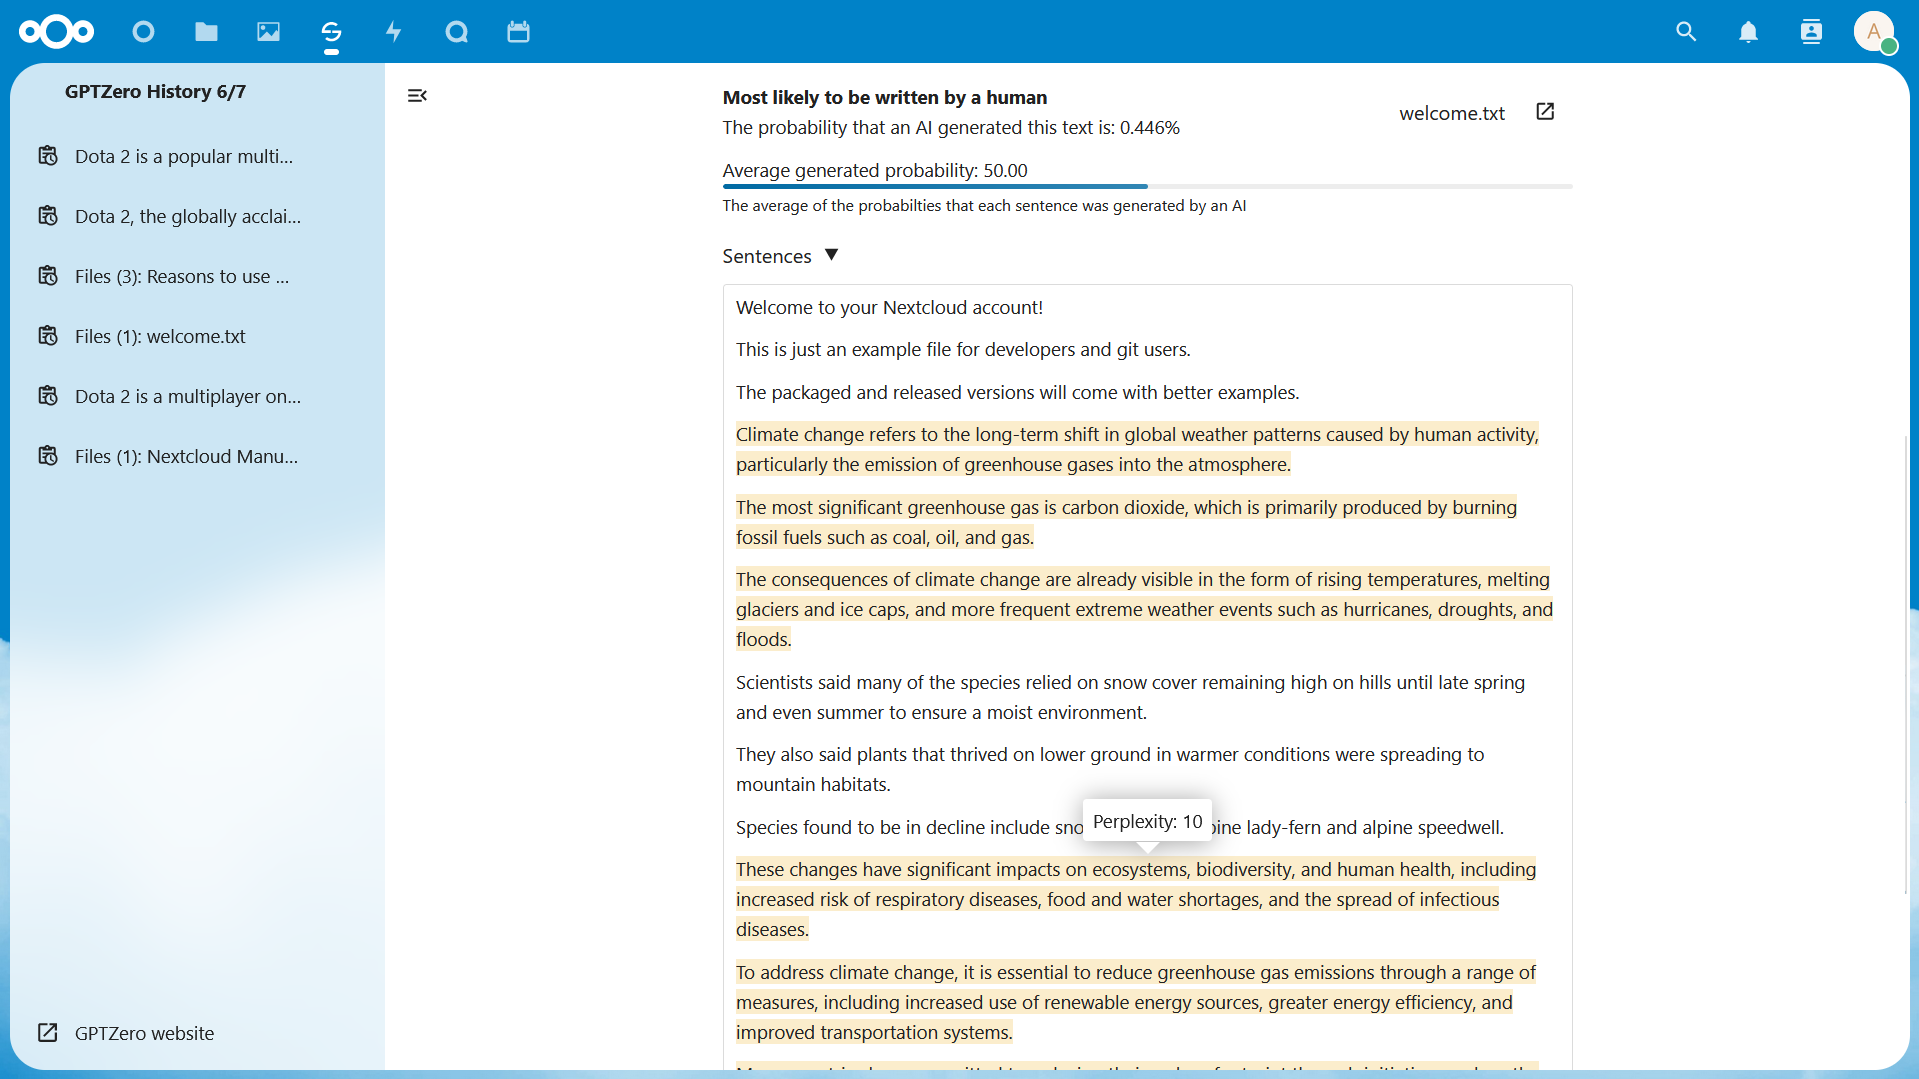Open the Calendar app icon
Image resolution: width=1919 pixels, height=1079 pixels.
coord(518,32)
